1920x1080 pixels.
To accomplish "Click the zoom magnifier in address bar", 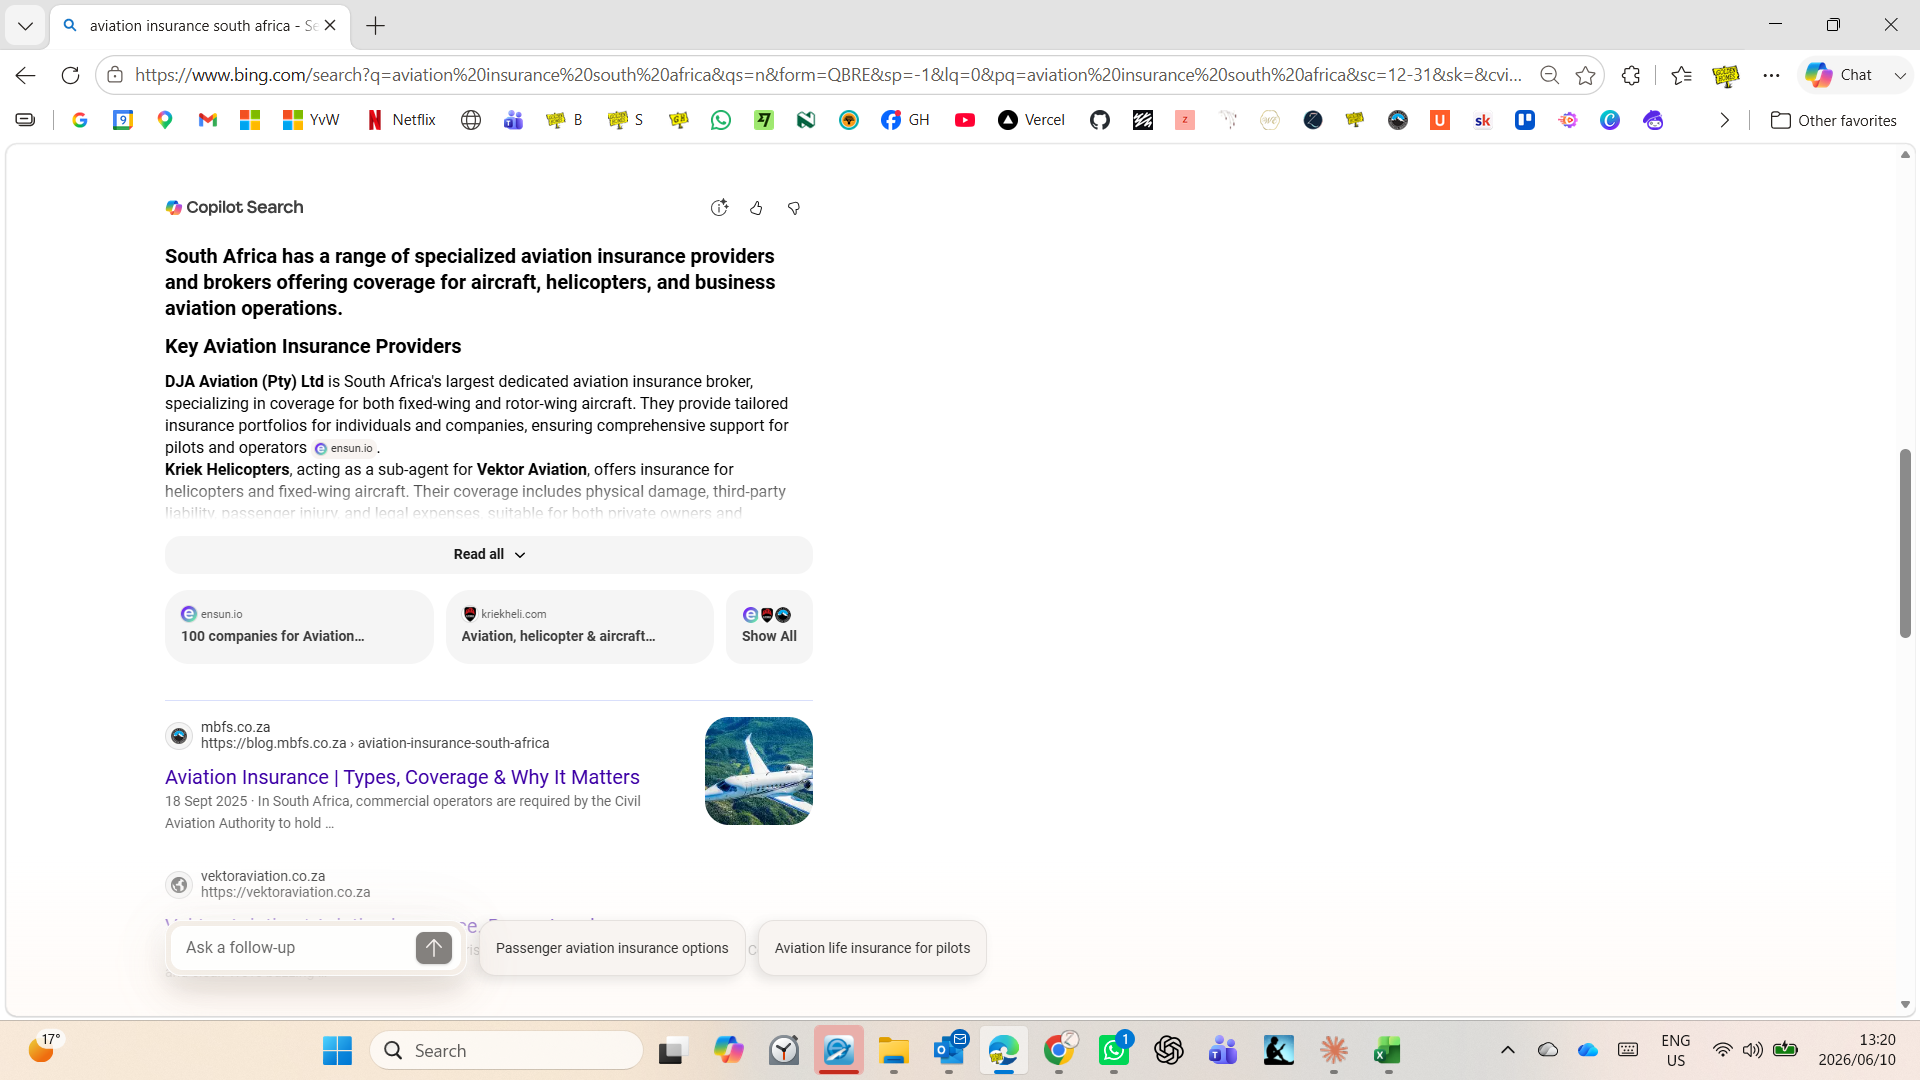I will pyautogui.click(x=1549, y=75).
